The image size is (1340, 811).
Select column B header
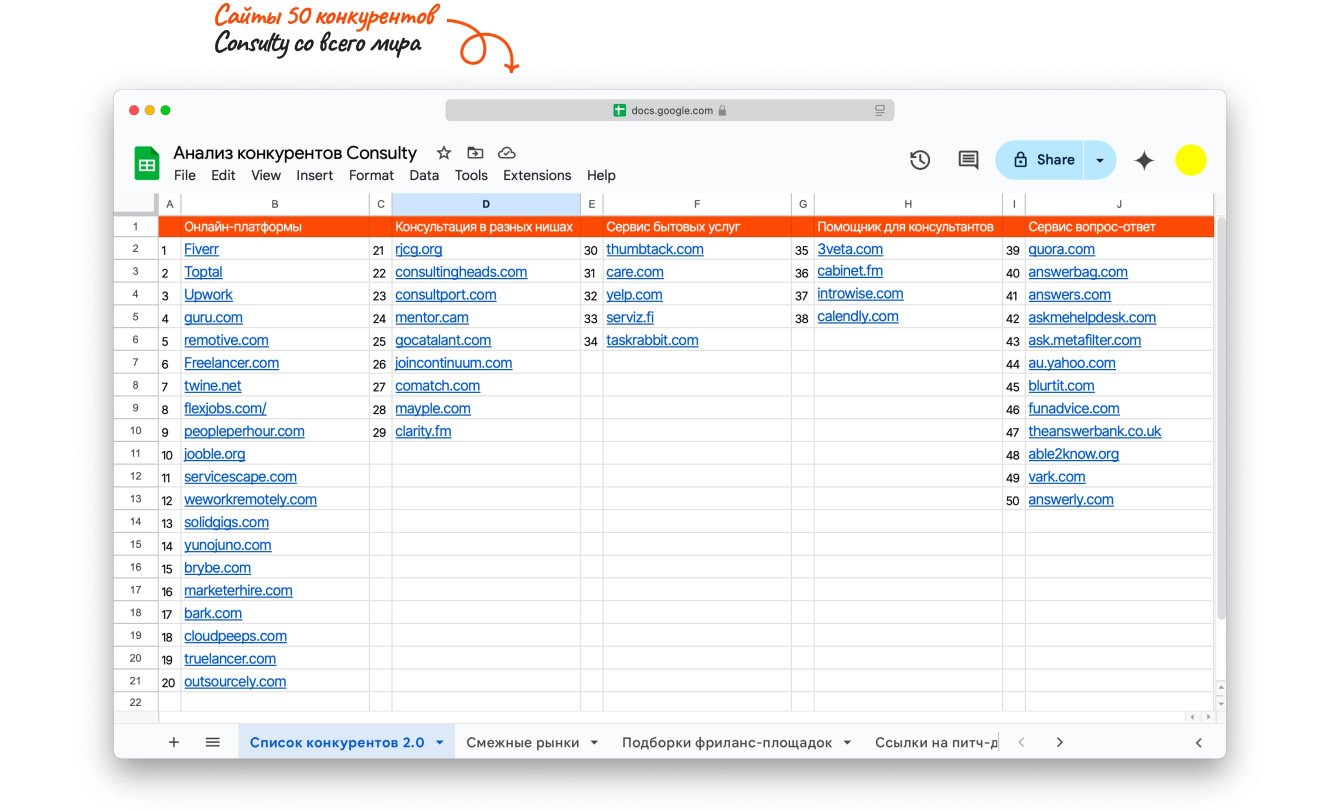click(x=275, y=204)
